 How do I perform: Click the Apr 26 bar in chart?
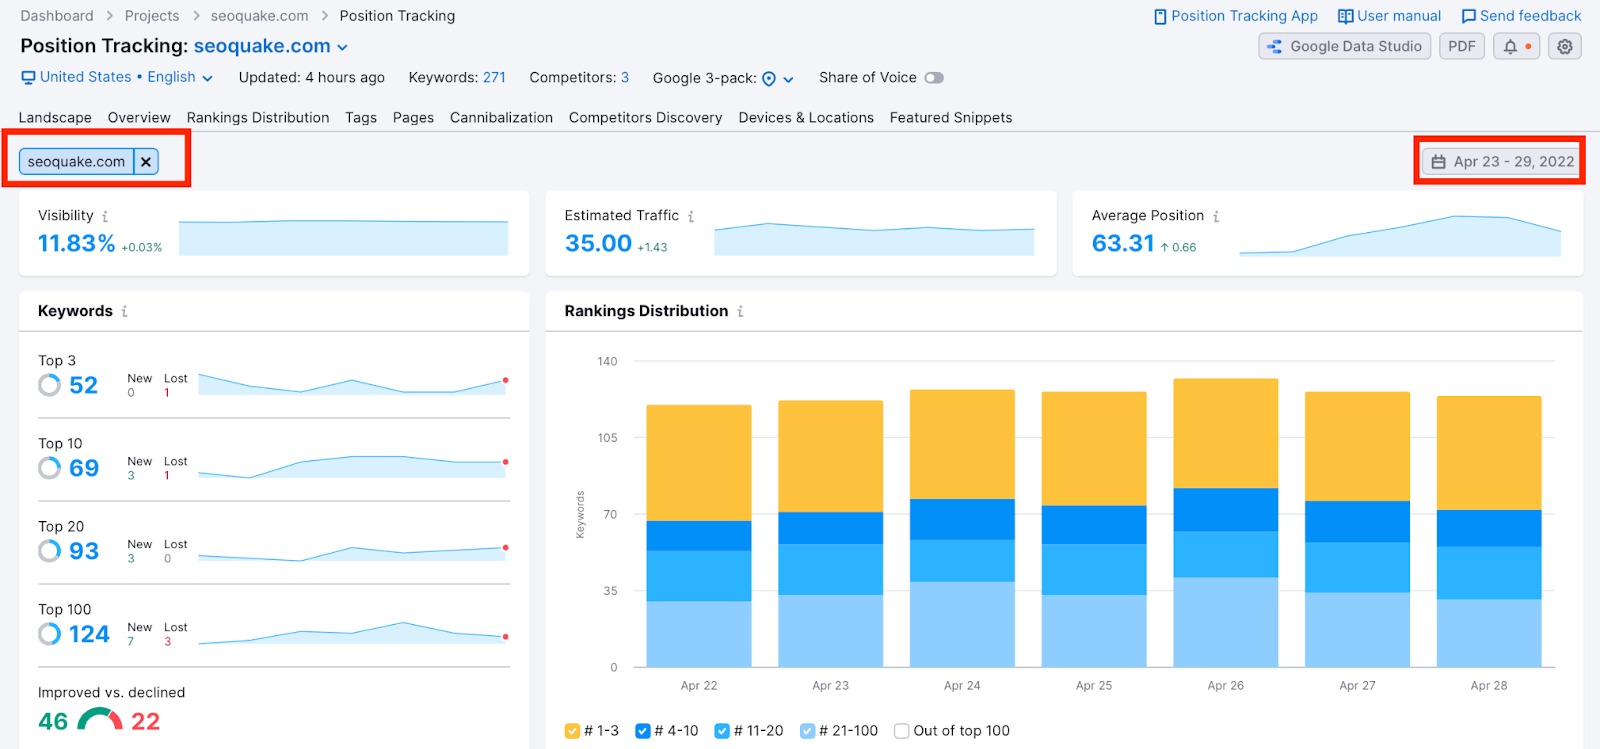click(1226, 523)
